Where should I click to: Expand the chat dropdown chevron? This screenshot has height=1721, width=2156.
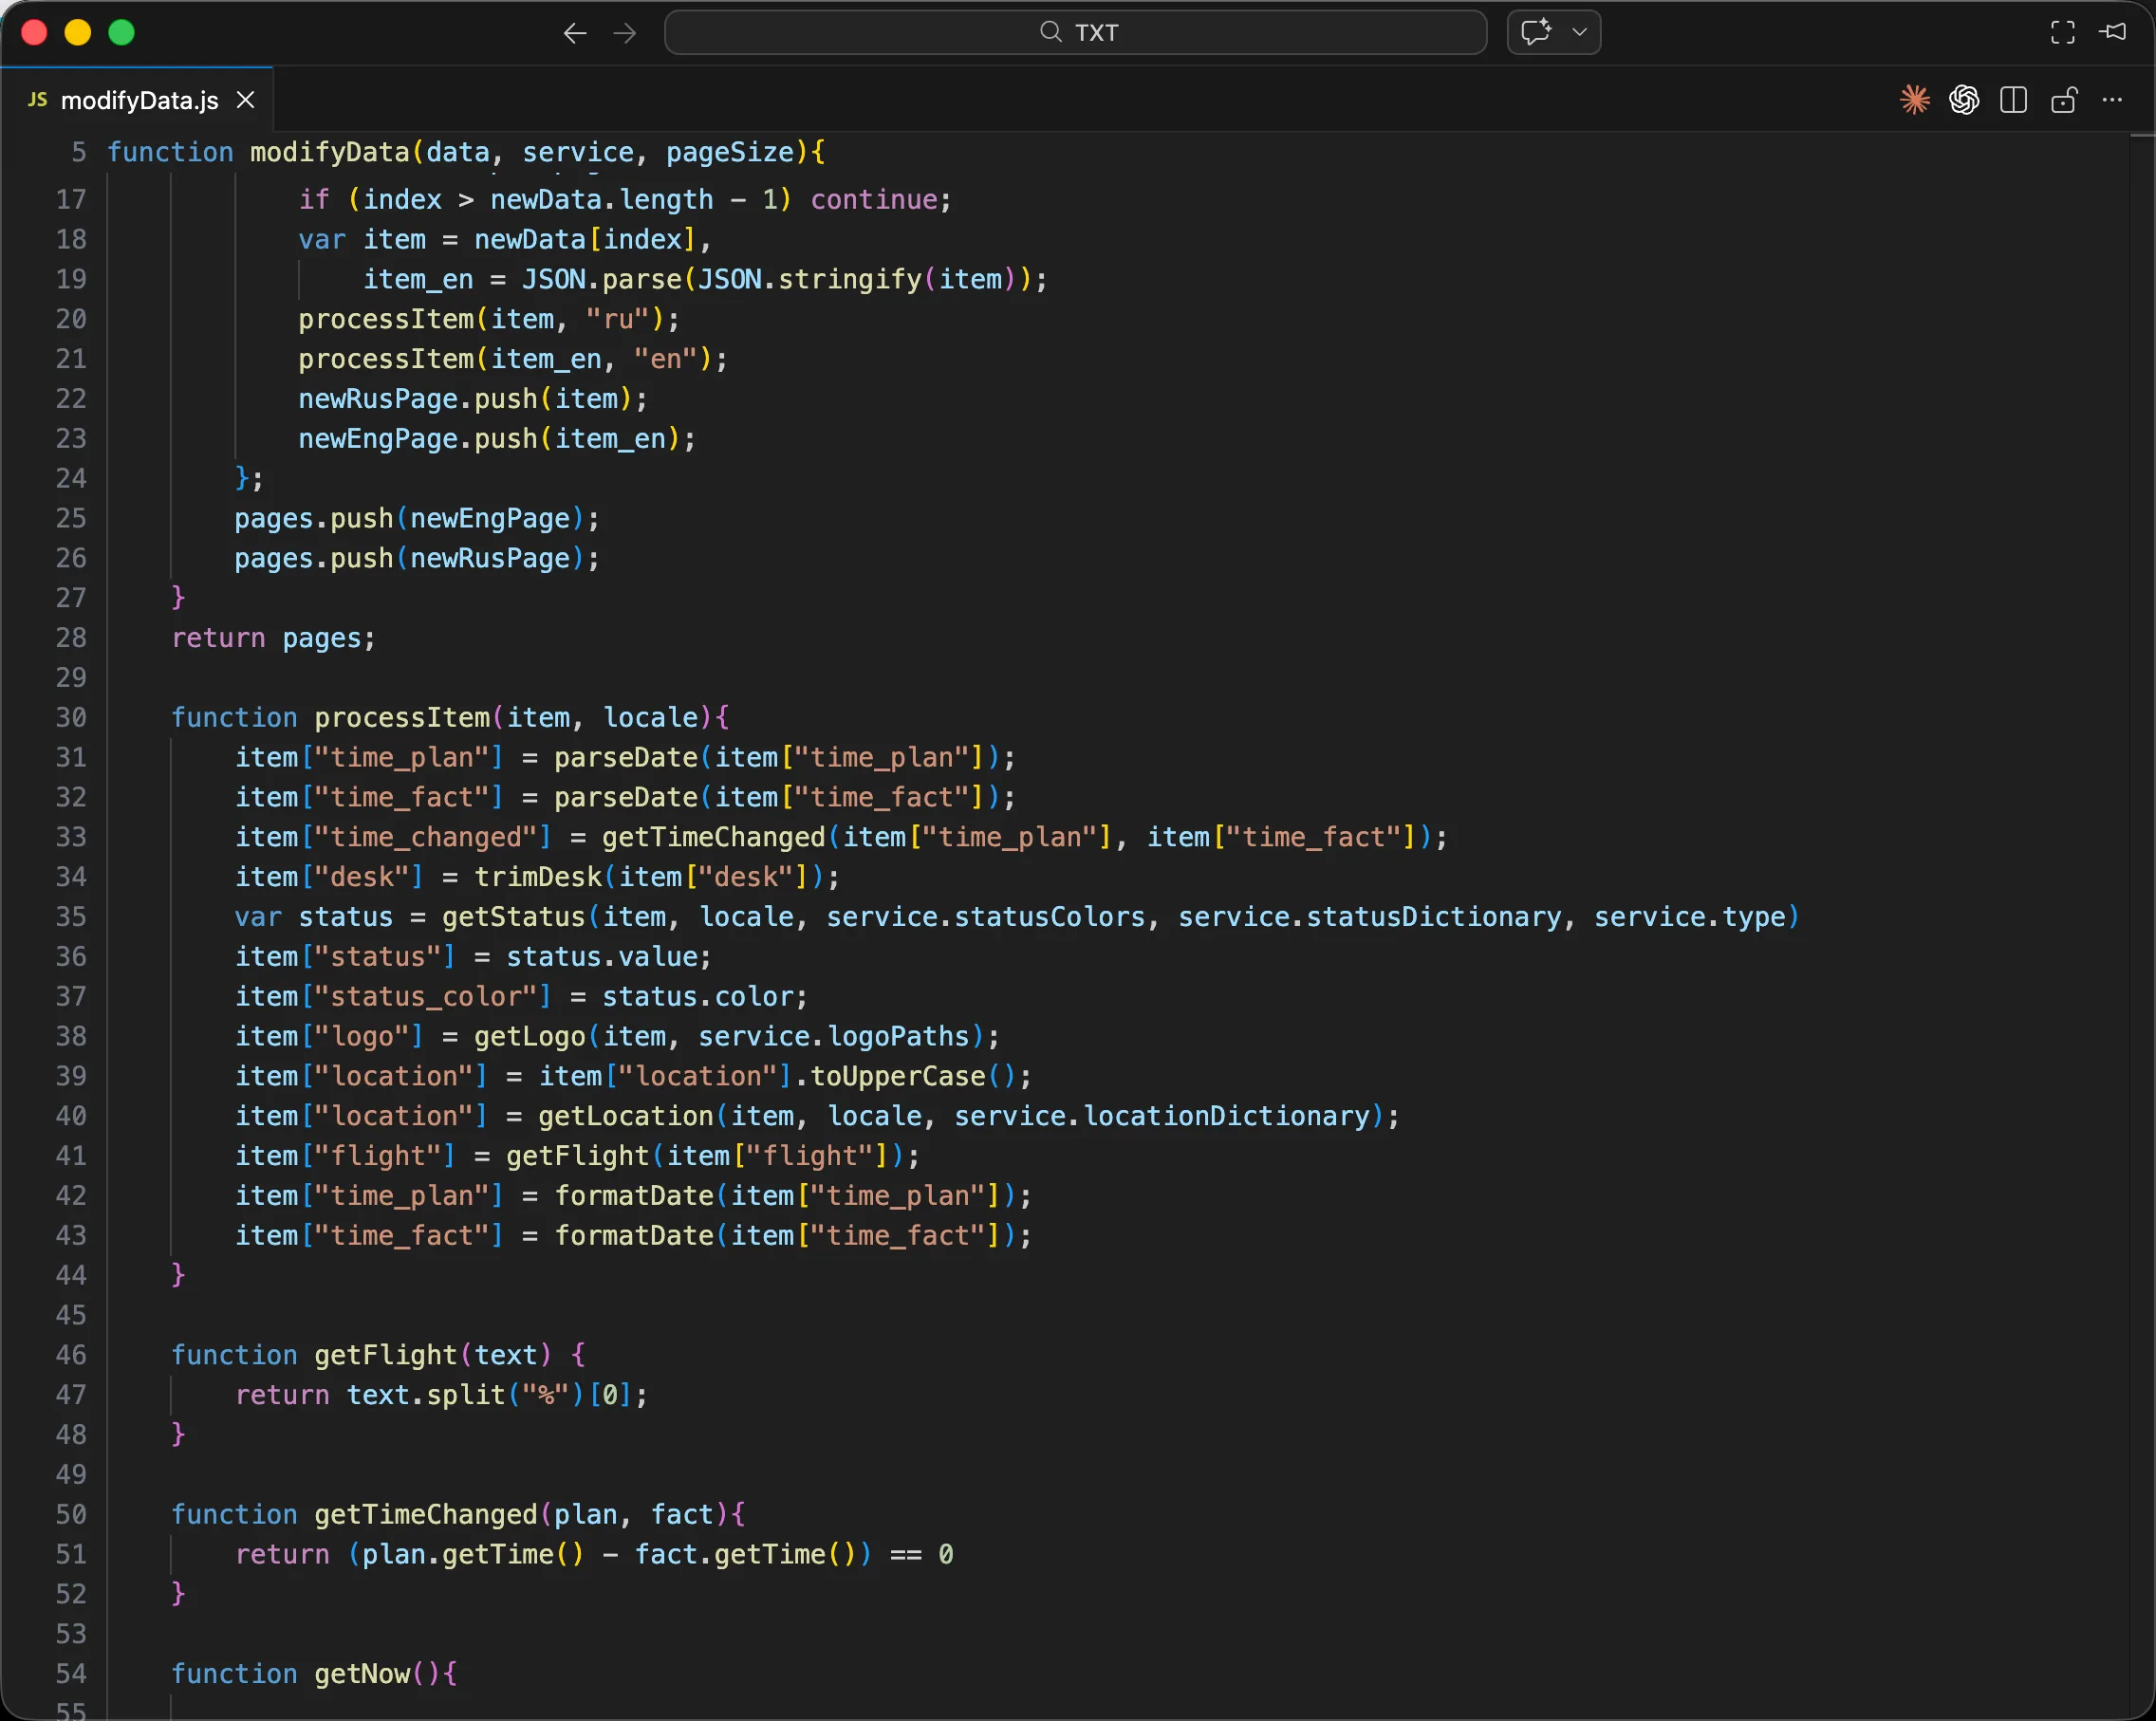pyautogui.click(x=1580, y=32)
